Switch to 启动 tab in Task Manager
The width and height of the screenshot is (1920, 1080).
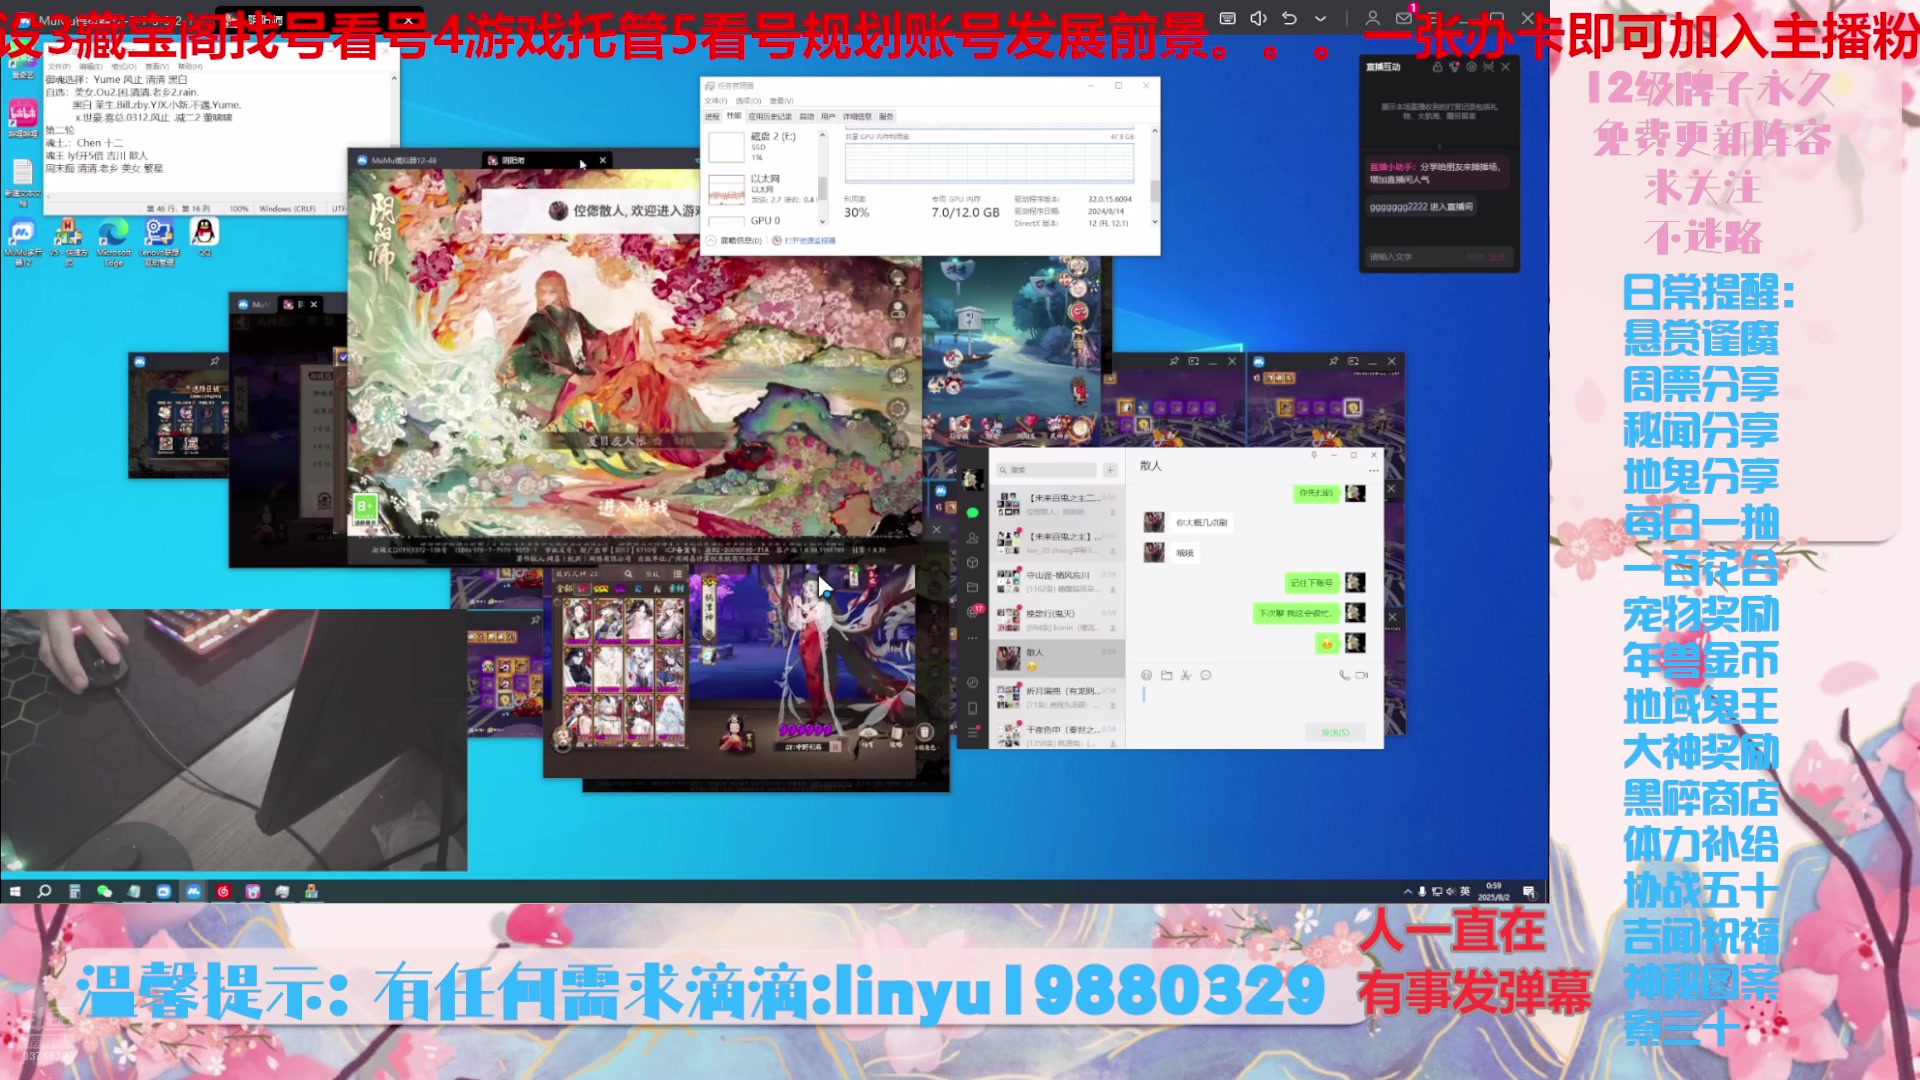tap(807, 117)
